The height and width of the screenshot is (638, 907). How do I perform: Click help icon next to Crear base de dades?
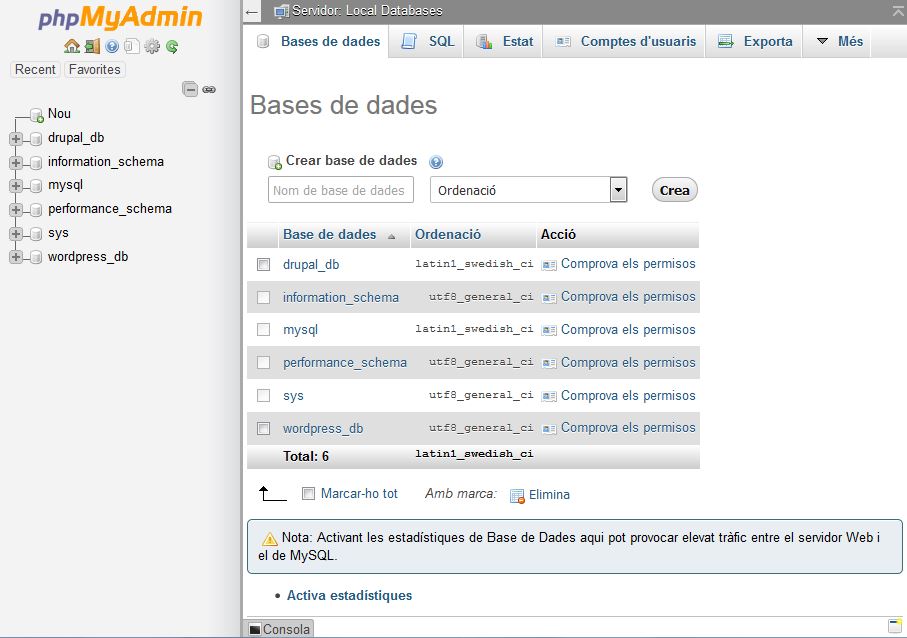[x=436, y=162]
